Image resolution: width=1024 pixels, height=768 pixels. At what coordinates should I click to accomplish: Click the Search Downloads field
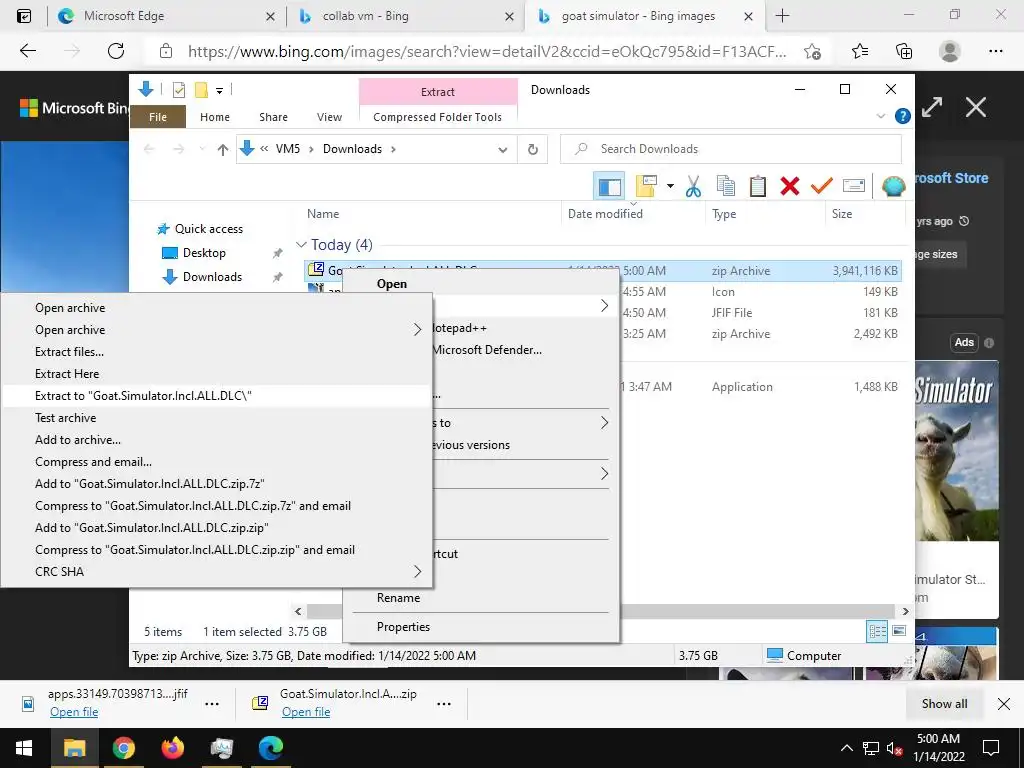click(x=731, y=149)
